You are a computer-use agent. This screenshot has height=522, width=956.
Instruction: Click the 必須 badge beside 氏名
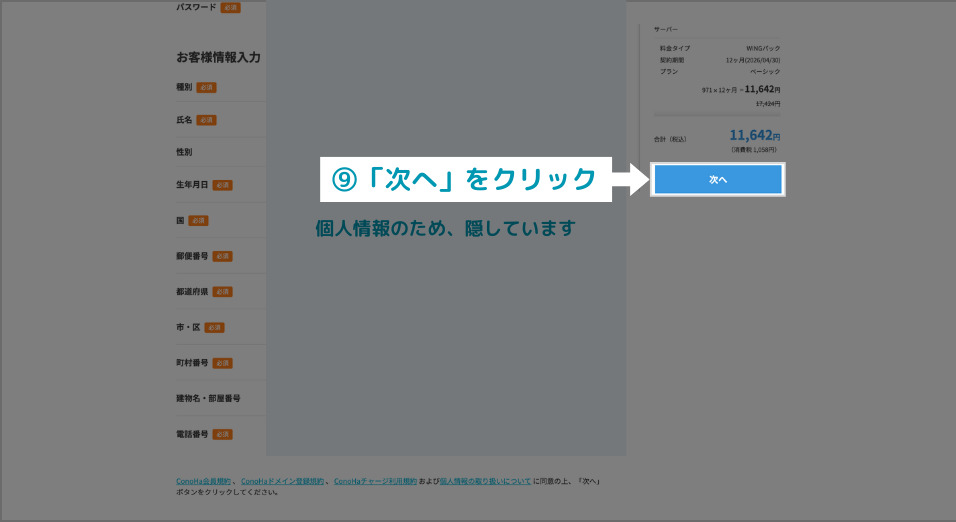(206, 120)
